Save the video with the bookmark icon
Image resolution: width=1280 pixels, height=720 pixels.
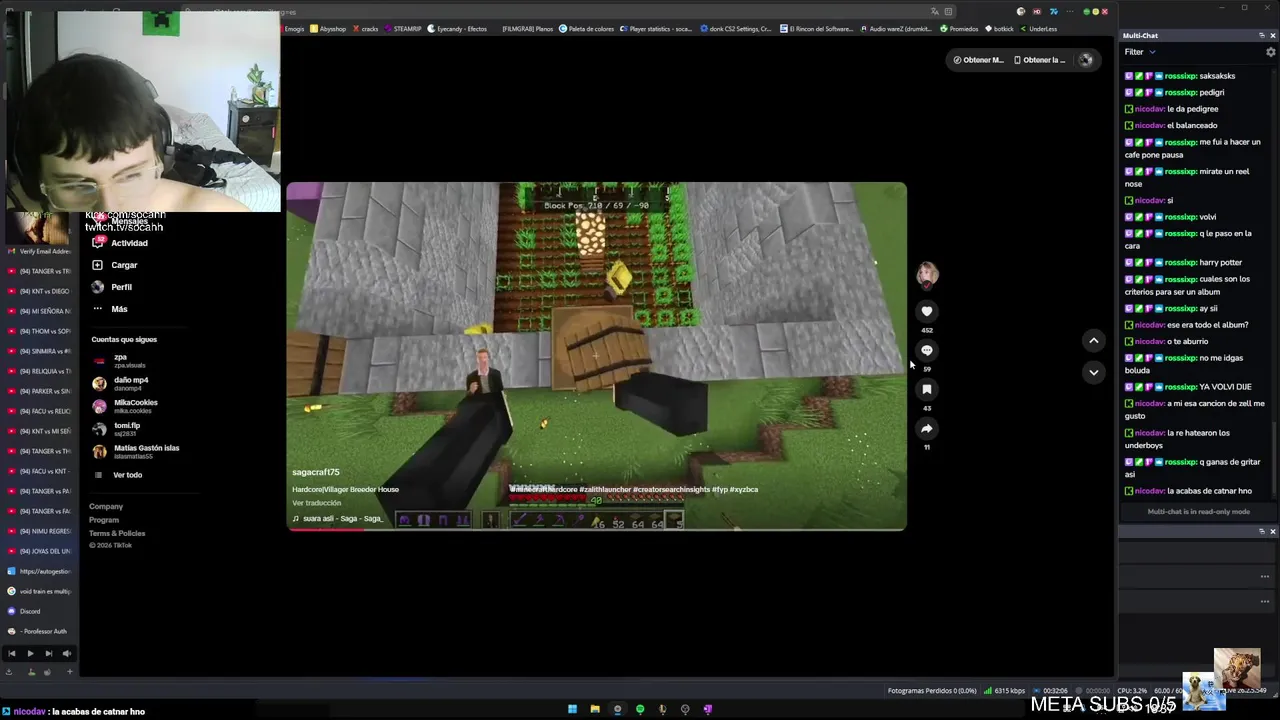point(927,389)
